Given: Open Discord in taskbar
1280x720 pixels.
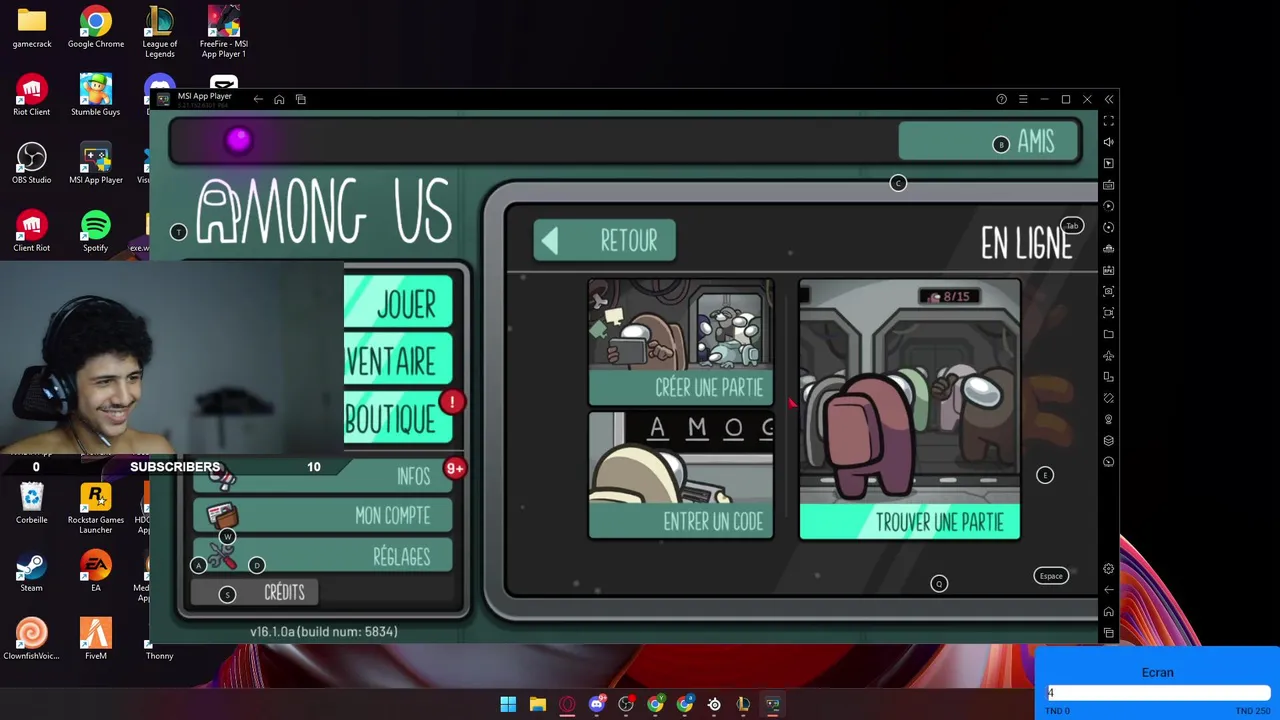Looking at the screenshot, I should pos(597,704).
